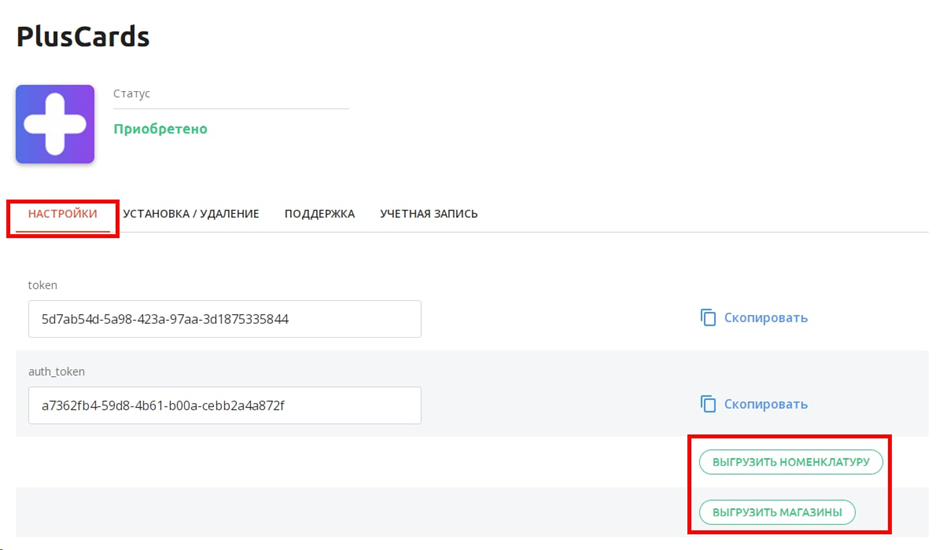Click ВЫГРУЗИТЬ НОМЕНКЛАТУРУ button
943x550 pixels.
[791, 462]
